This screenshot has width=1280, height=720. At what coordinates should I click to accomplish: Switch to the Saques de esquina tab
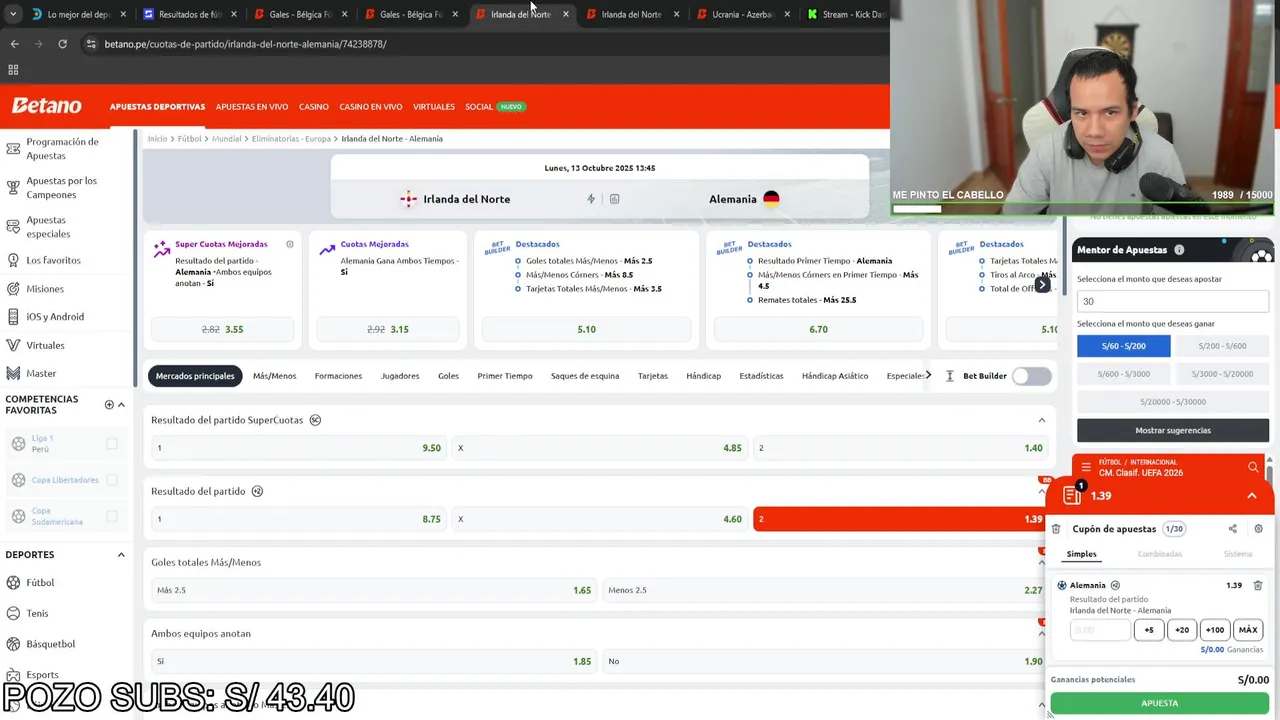click(x=585, y=376)
